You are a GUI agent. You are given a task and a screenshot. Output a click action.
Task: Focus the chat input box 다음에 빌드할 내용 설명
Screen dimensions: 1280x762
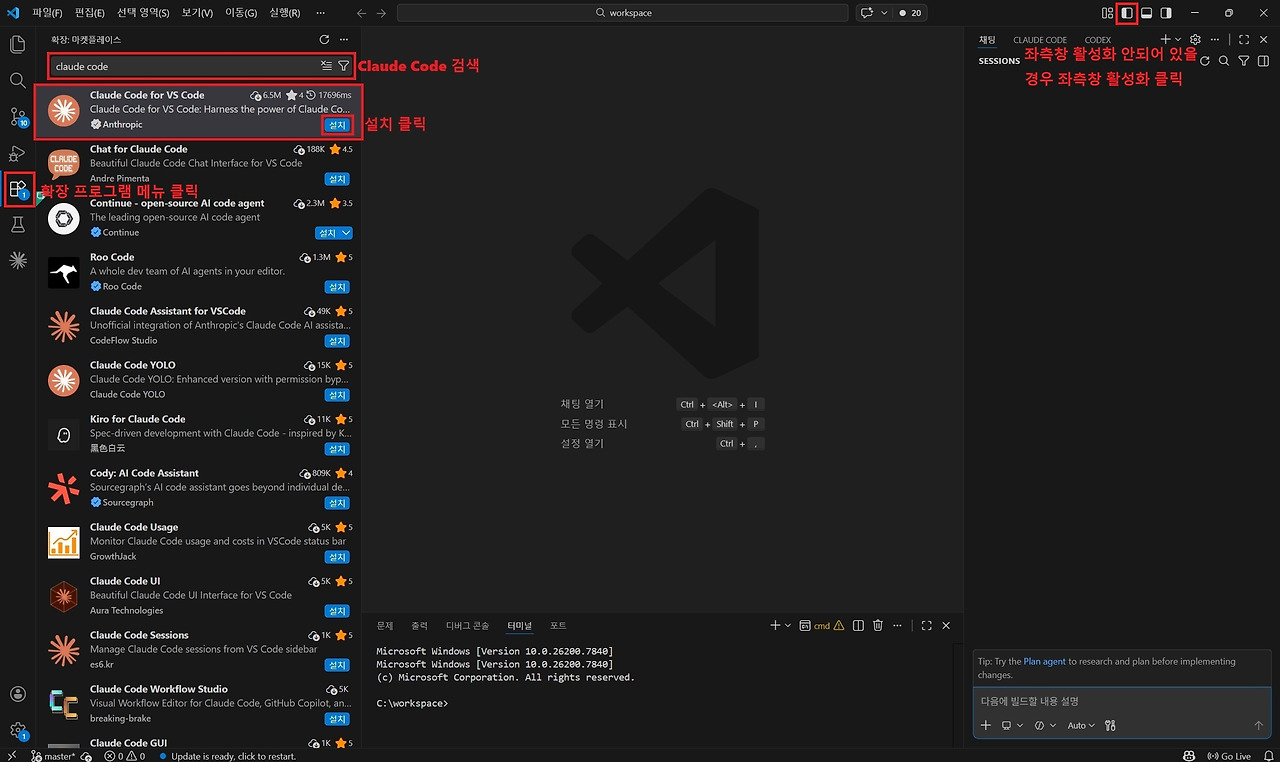[x=1120, y=701]
